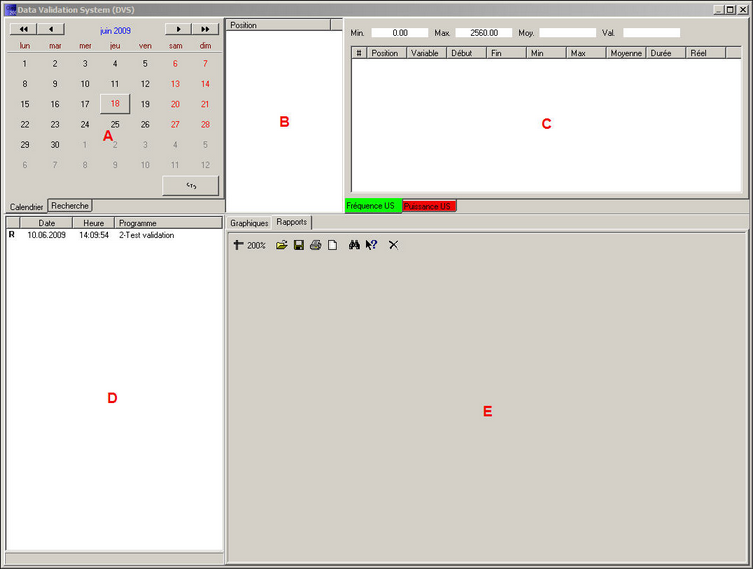The image size is (753, 569).
Task: Switch to the Recherche tab
Action: tap(70, 206)
